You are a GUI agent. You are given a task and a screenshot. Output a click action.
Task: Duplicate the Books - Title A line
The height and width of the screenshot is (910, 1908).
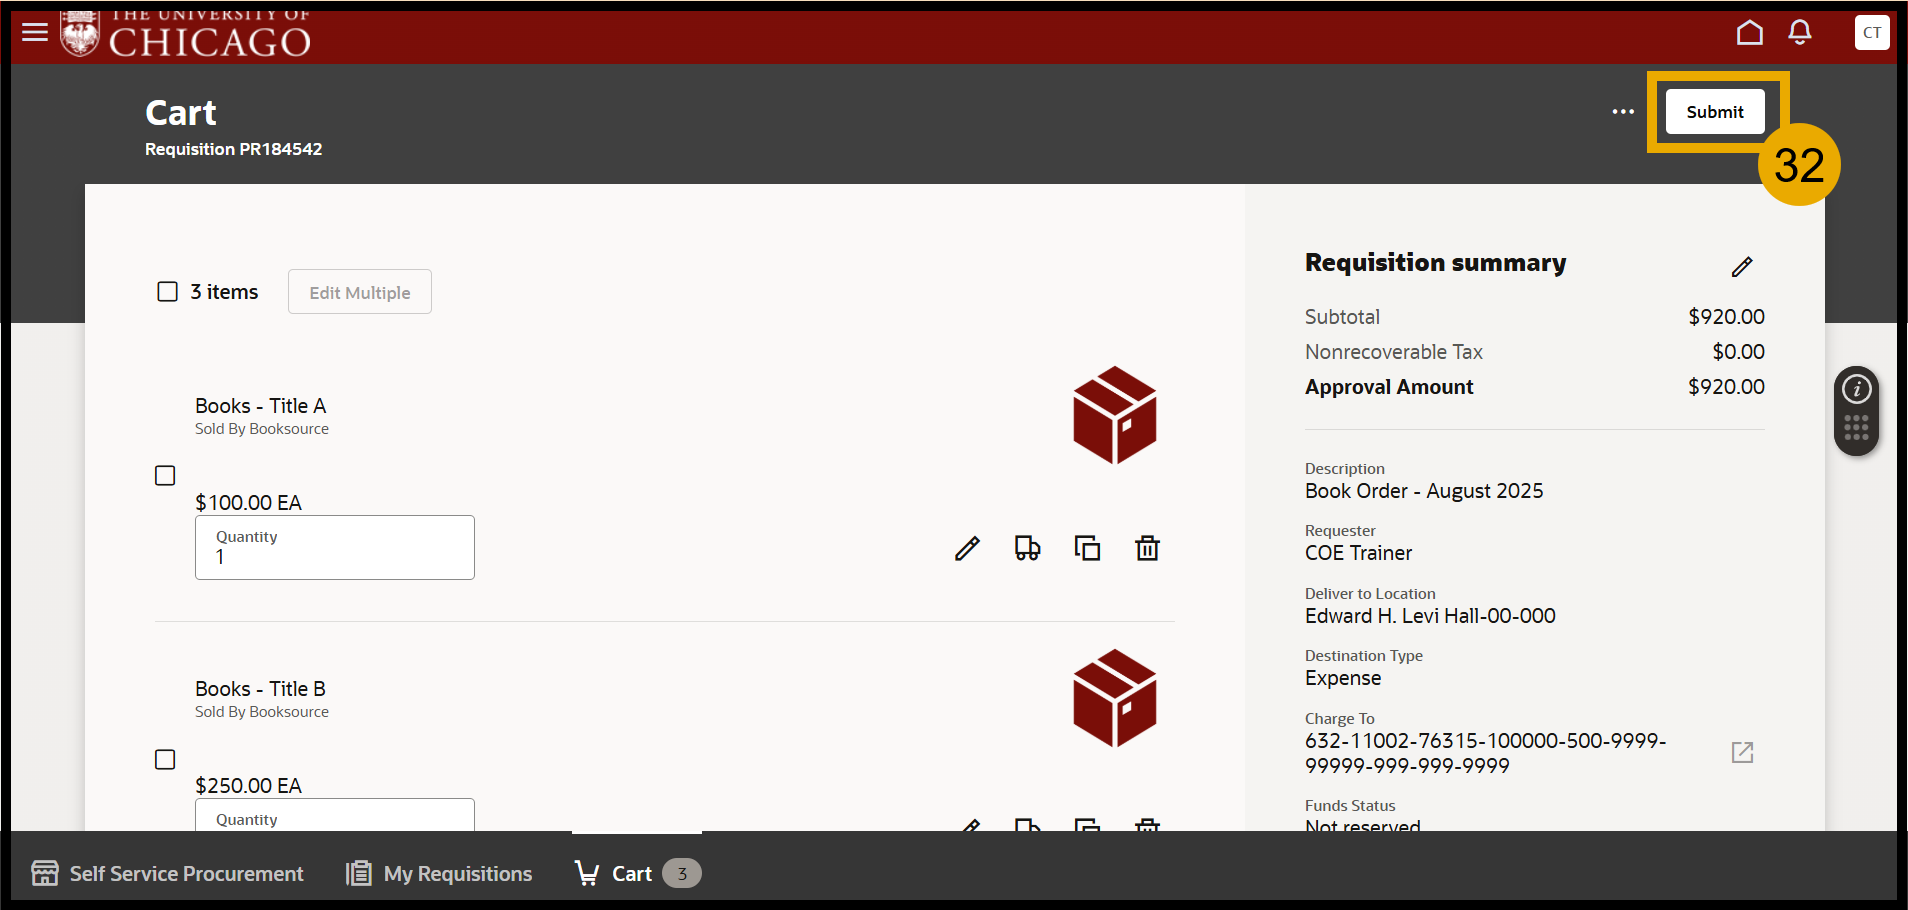tap(1087, 548)
